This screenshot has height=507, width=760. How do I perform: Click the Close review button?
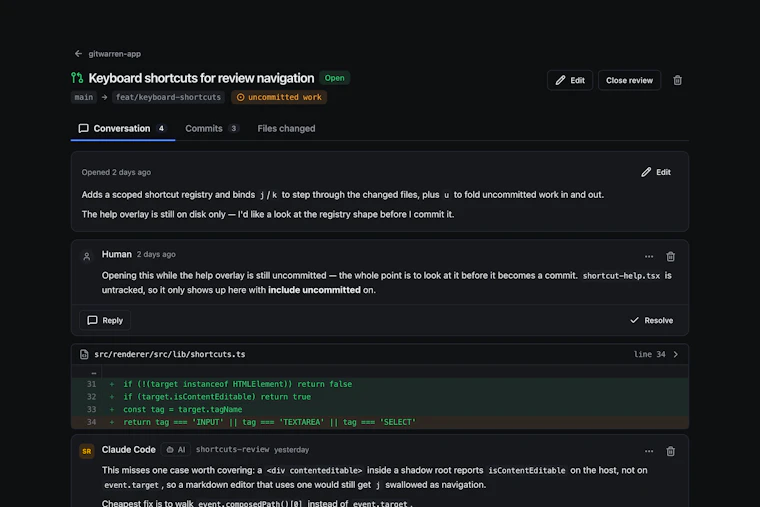coord(629,80)
